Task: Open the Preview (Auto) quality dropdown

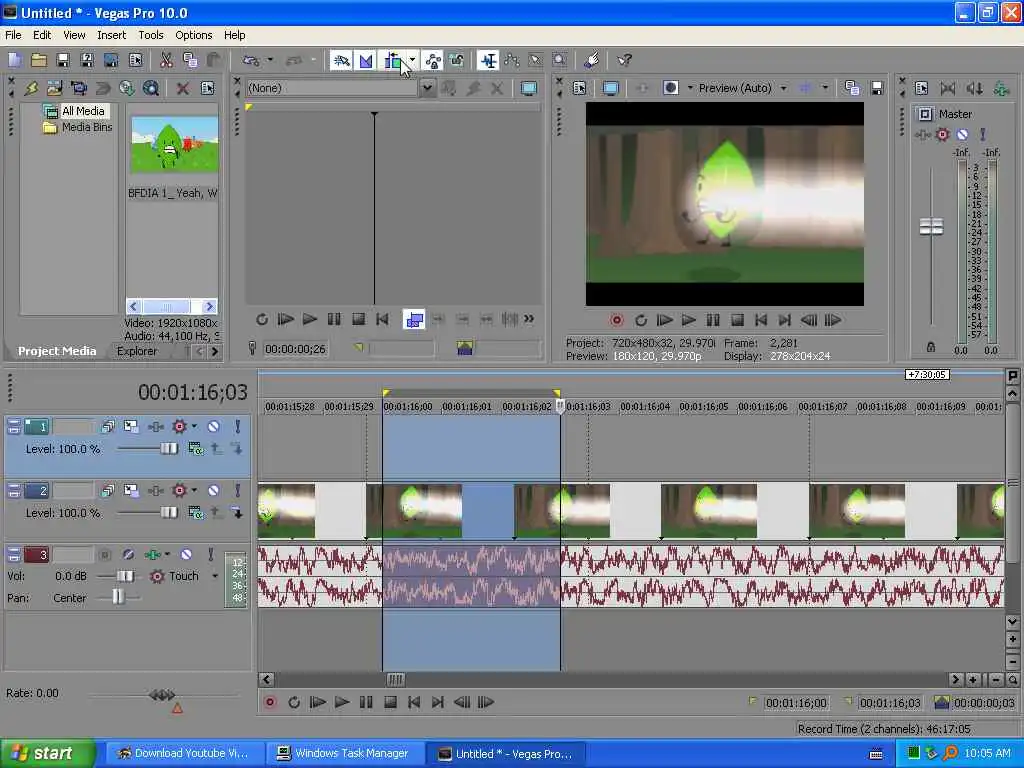Action: [783, 88]
